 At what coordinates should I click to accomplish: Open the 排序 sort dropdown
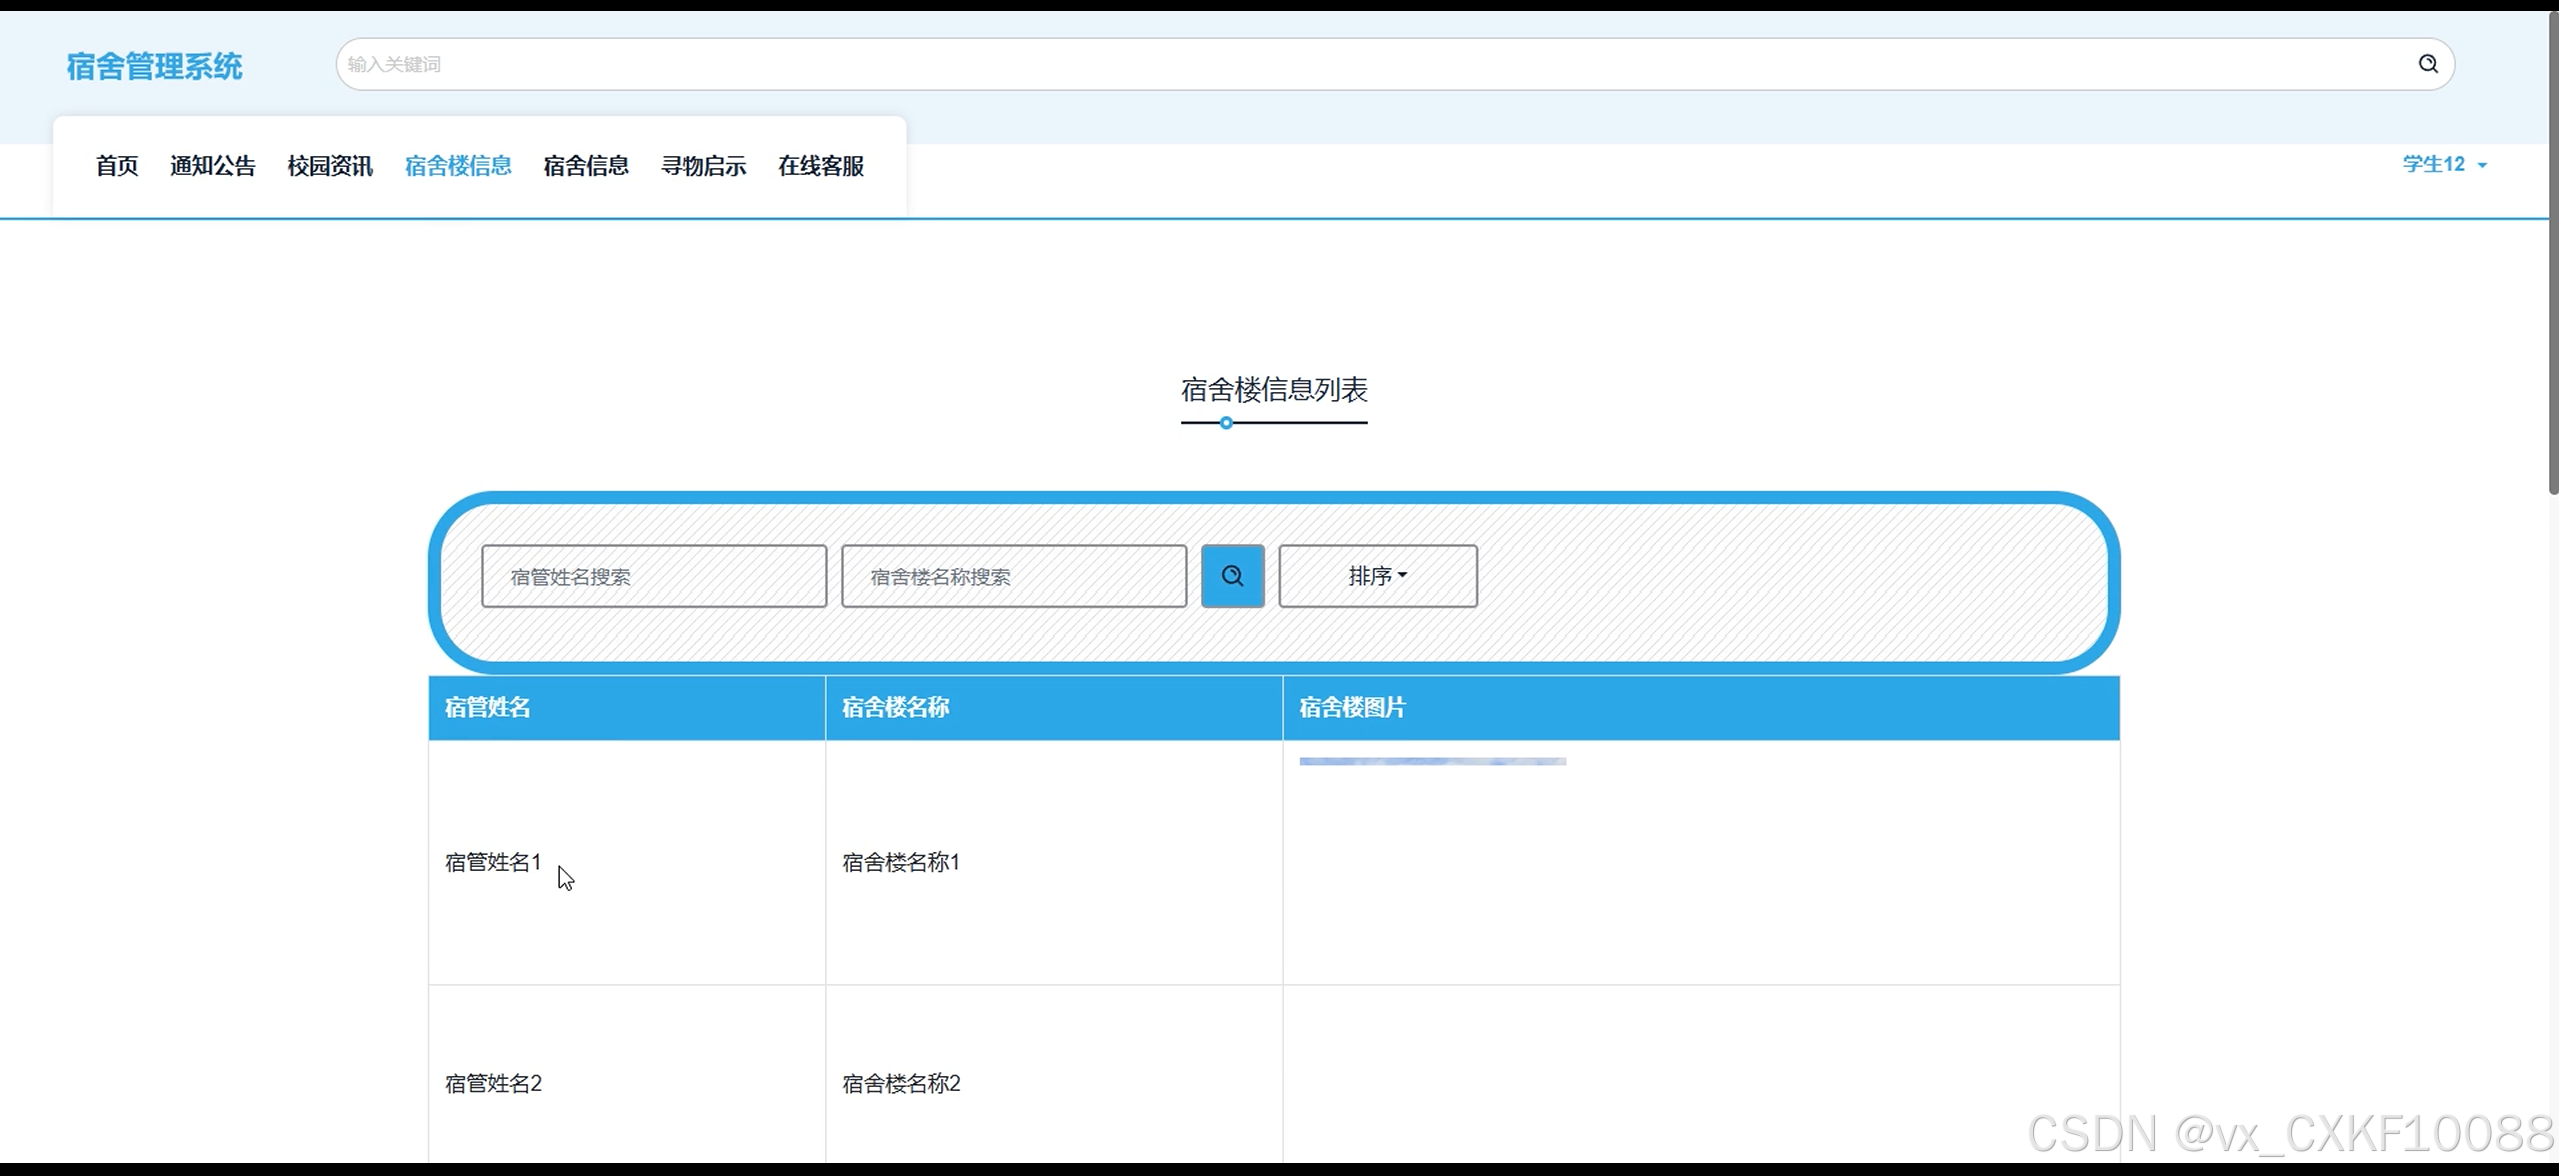click(1377, 576)
